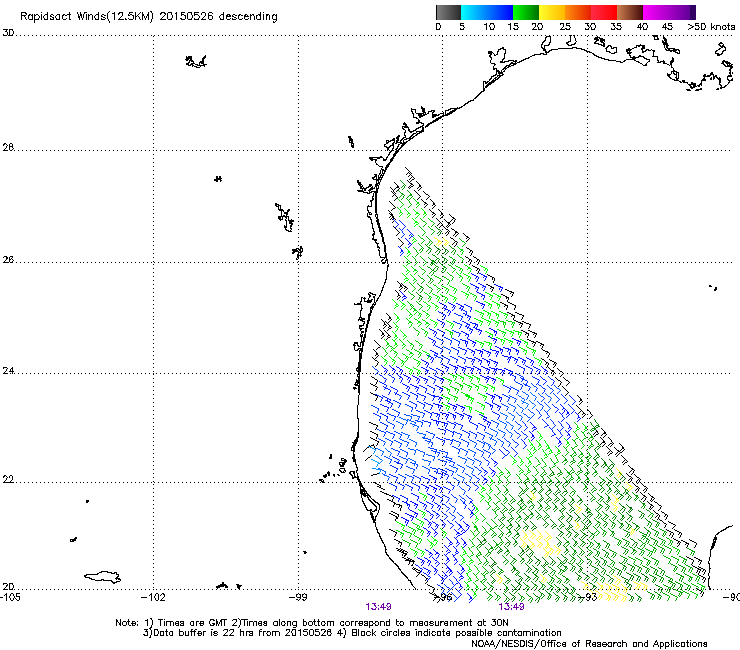This screenshot has height=650, width=740.
Task: Click the purple '13:49' time near longitude -96
Action: tap(378, 607)
